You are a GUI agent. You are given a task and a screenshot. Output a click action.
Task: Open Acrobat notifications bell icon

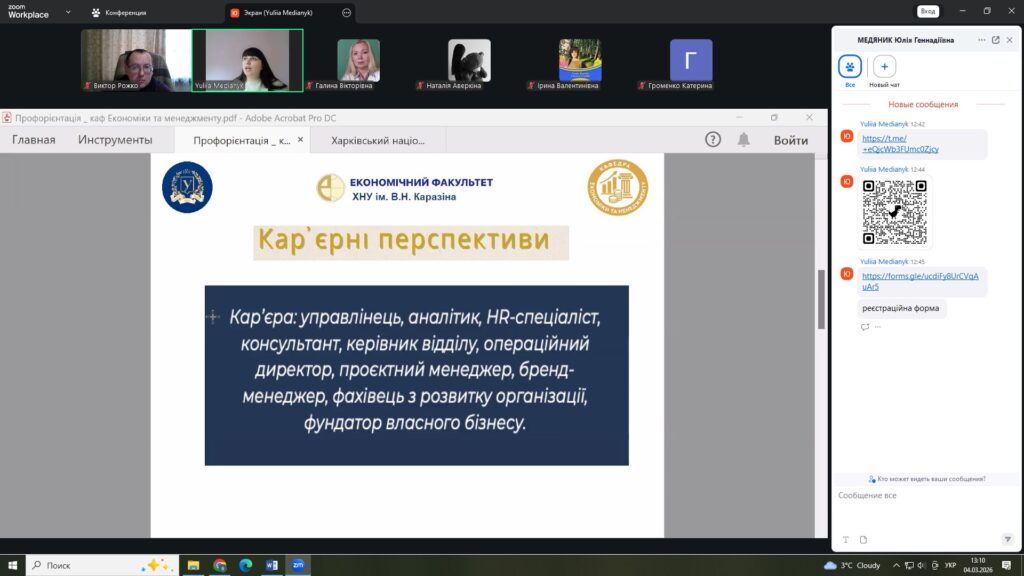point(743,140)
